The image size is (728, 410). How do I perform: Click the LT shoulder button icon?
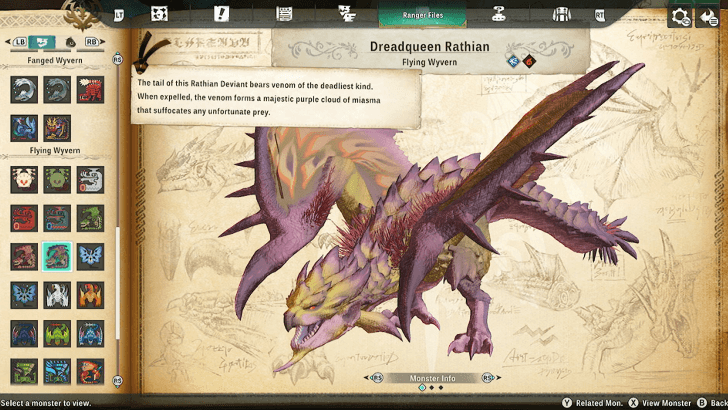(119, 15)
